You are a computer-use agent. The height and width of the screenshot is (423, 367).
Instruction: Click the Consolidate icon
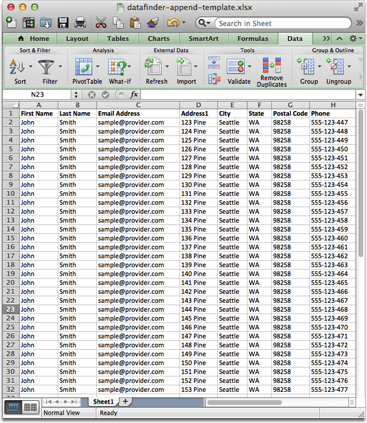[214, 79]
